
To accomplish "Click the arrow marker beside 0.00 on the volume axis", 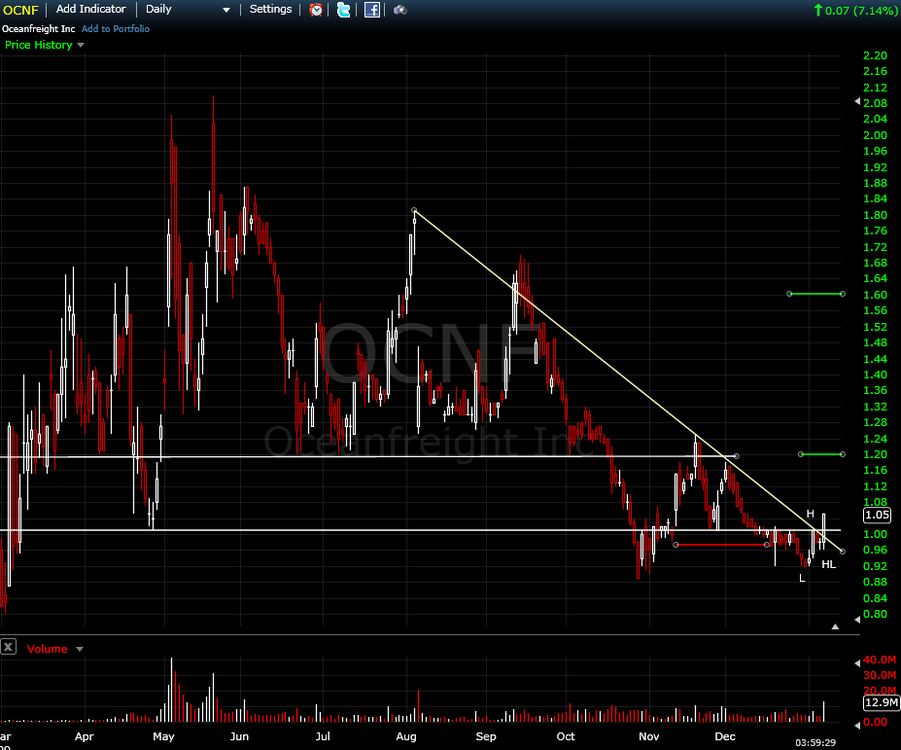I will click(x=857, y=725).
